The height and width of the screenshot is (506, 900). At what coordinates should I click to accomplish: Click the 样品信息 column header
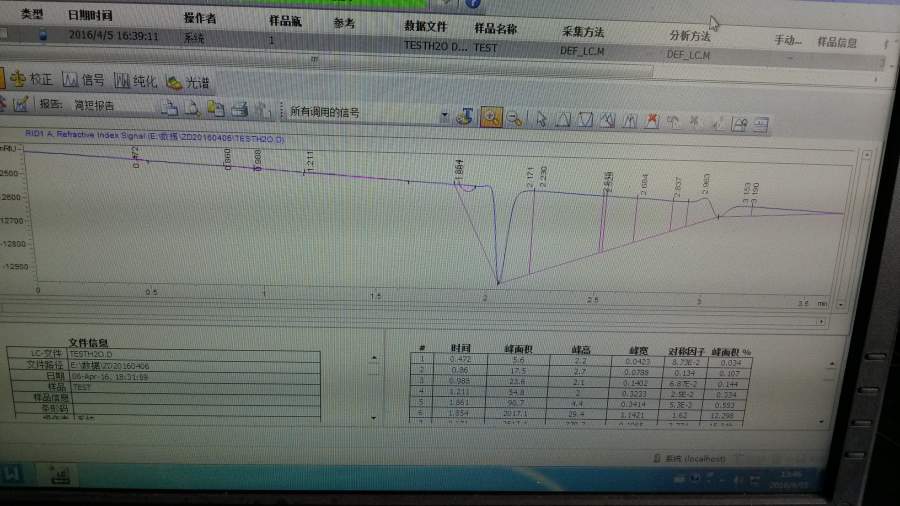pyautogui.click(x=837, y=42)
